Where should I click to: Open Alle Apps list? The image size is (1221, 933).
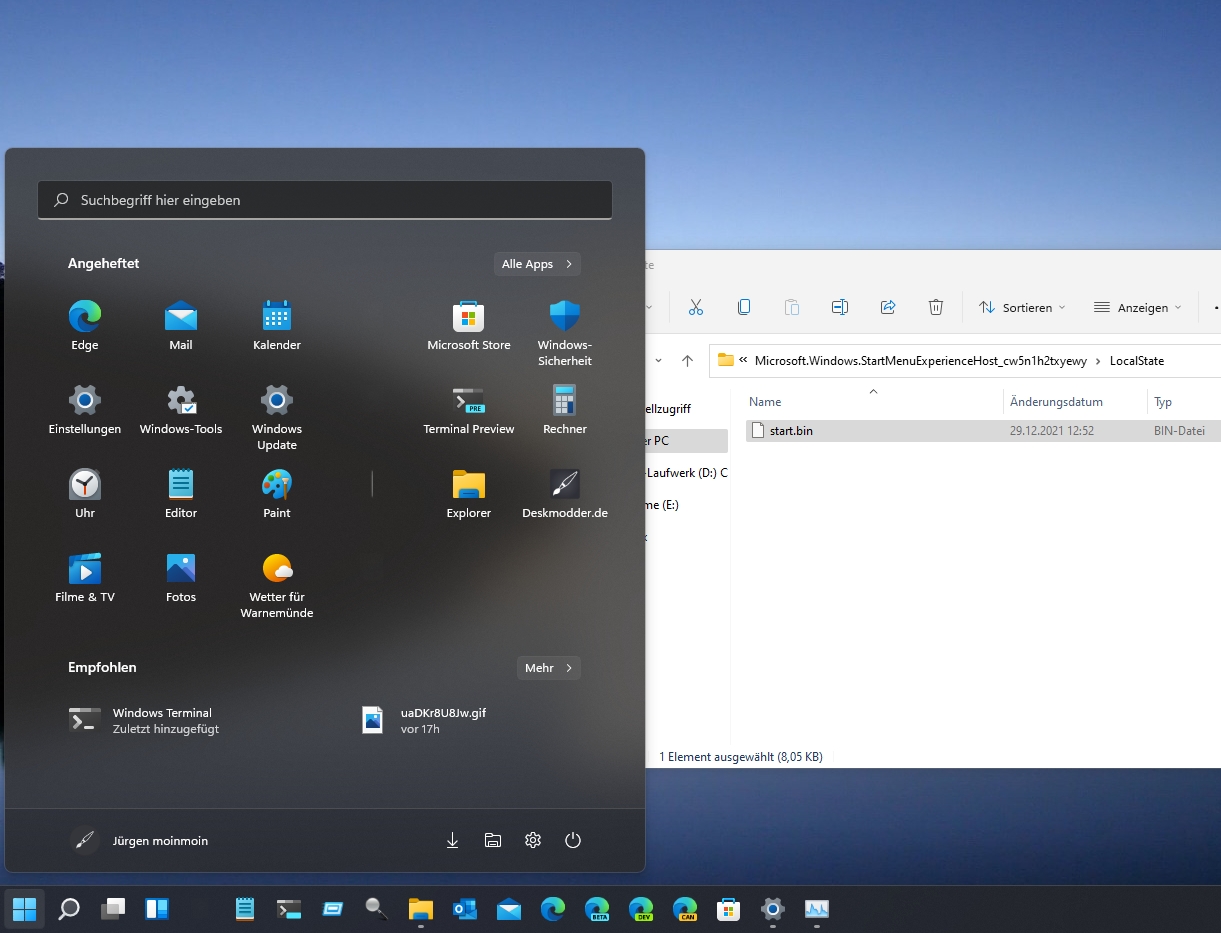click(x=537, y=264)
